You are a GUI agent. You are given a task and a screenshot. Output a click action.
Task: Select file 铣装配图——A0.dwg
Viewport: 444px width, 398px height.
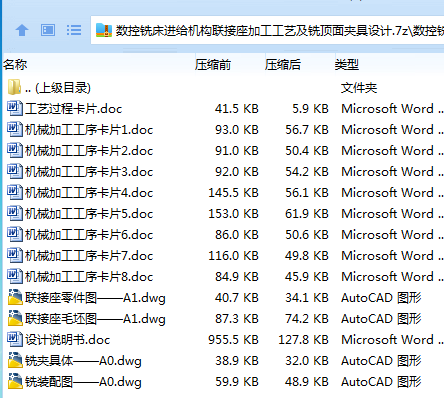pyautogui.click(x=83, y=382)
